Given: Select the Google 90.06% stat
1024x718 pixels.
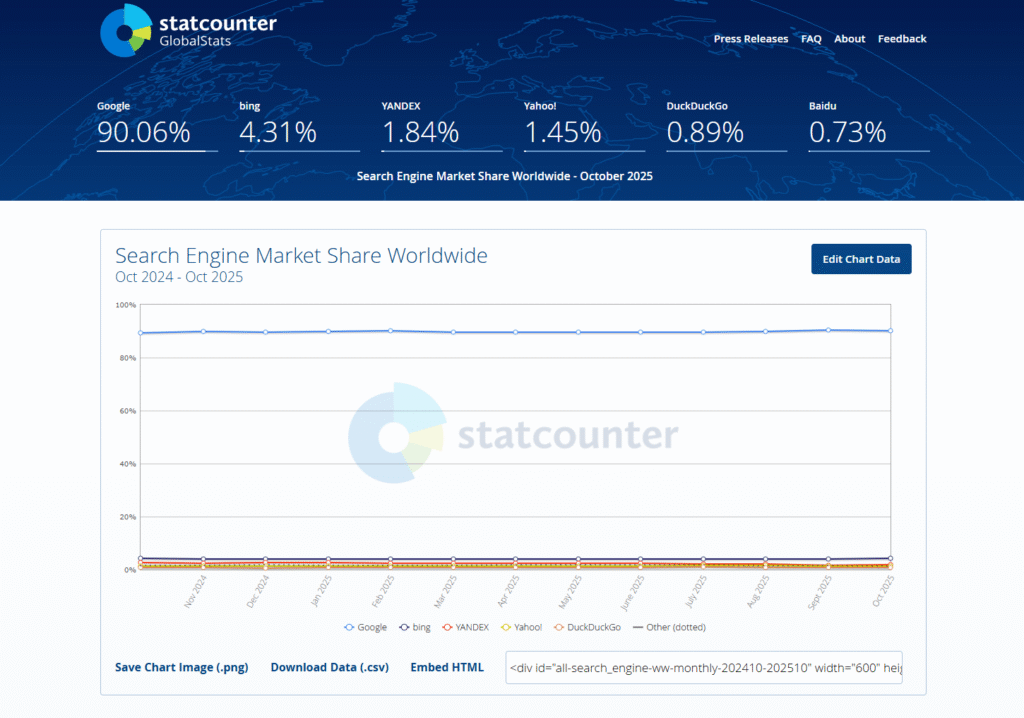Looking at the screenshot, I should 143,131.
